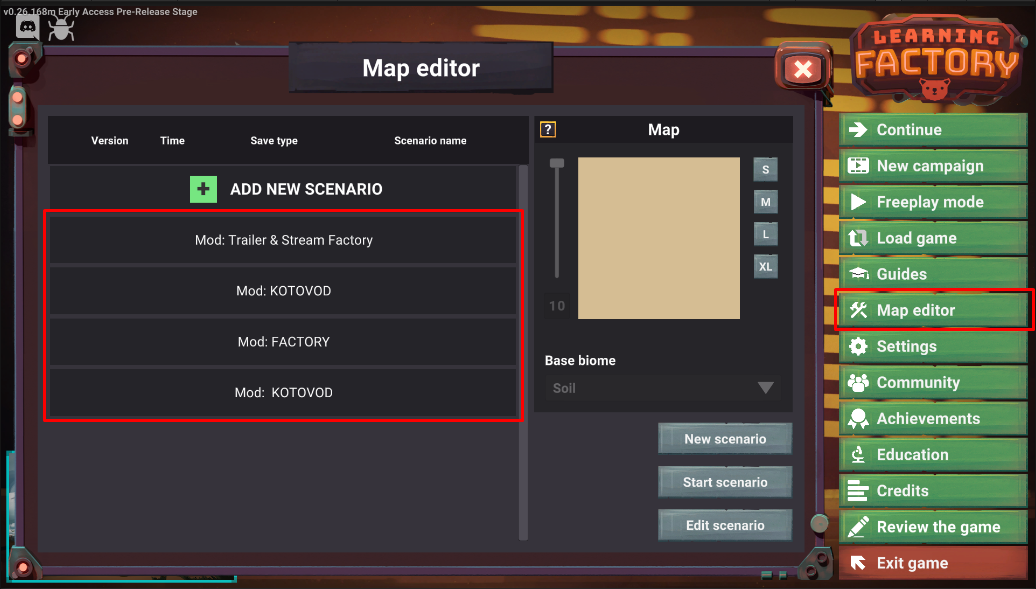Expand the biome dropdown arrow

765,388
